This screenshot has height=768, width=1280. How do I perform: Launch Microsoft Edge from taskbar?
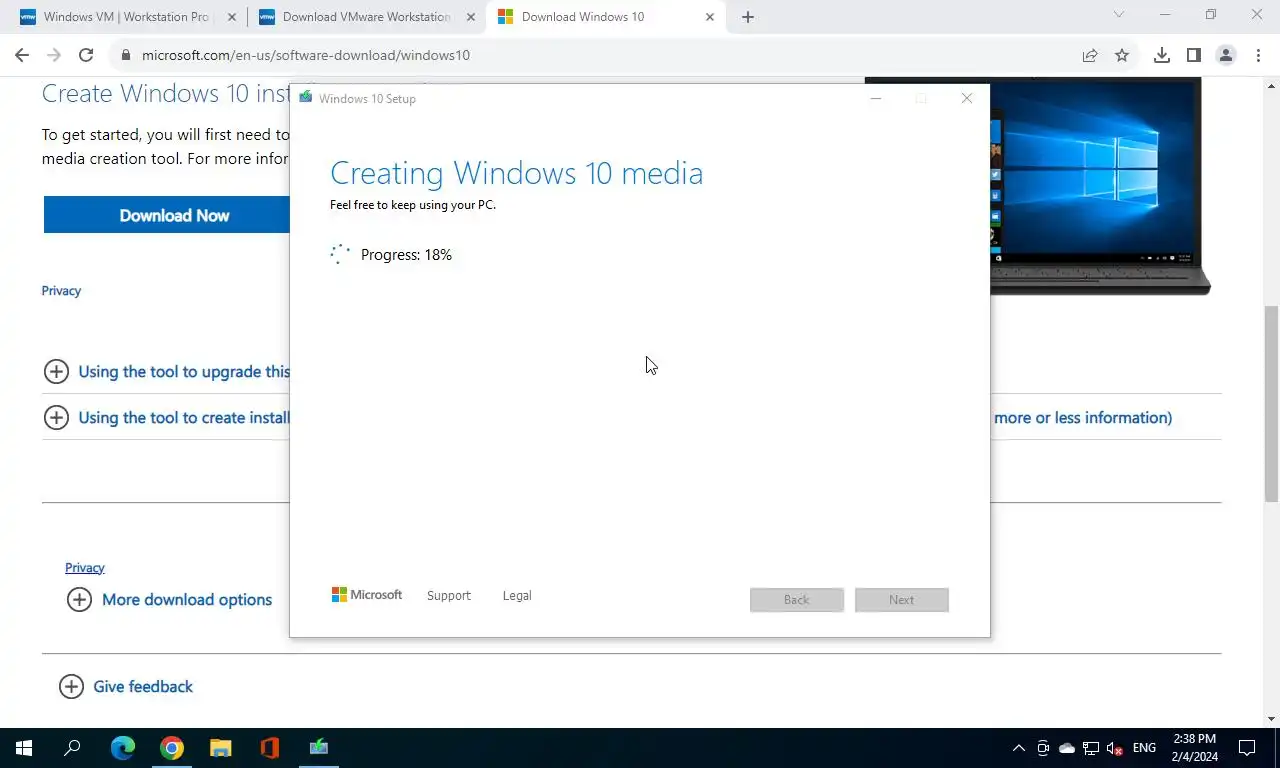point(123,748)
